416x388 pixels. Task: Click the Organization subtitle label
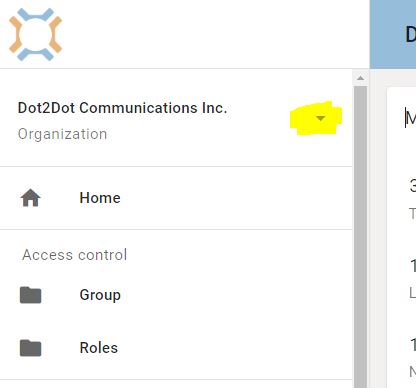coord(62,134)
